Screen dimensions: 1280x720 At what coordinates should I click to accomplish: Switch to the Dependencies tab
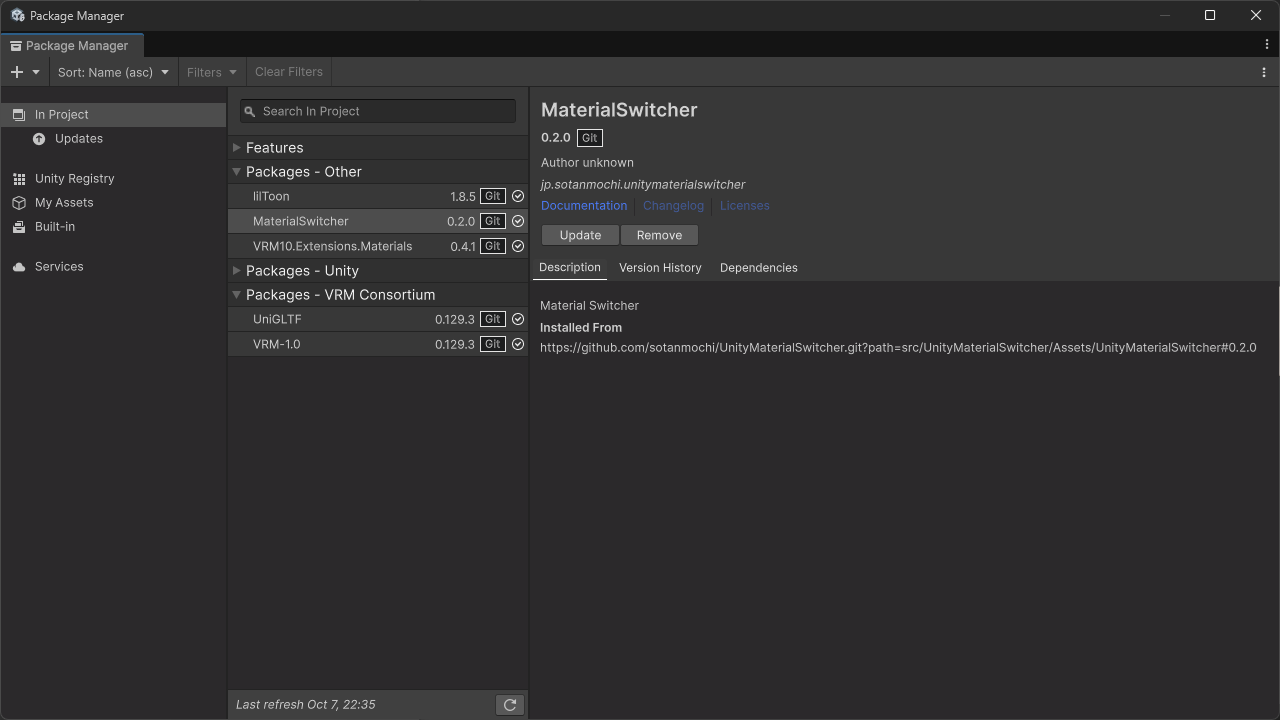tap(758, 268)
